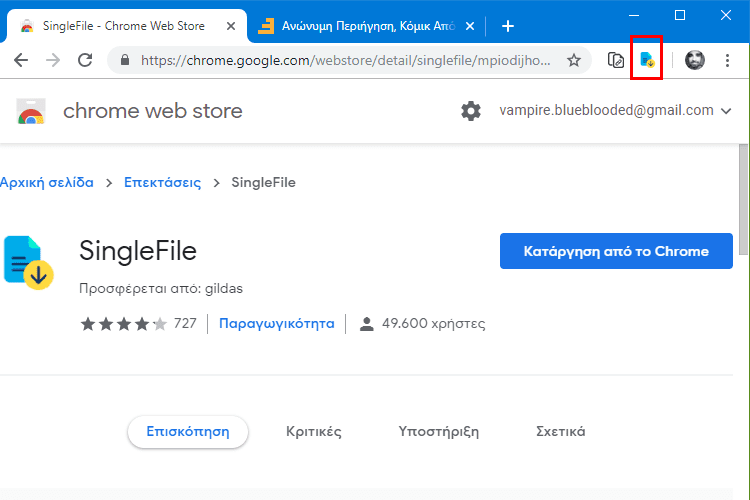Open the Chrome three-dot menu
Viewport: 750px width, 500px height.
coord(727,60)
